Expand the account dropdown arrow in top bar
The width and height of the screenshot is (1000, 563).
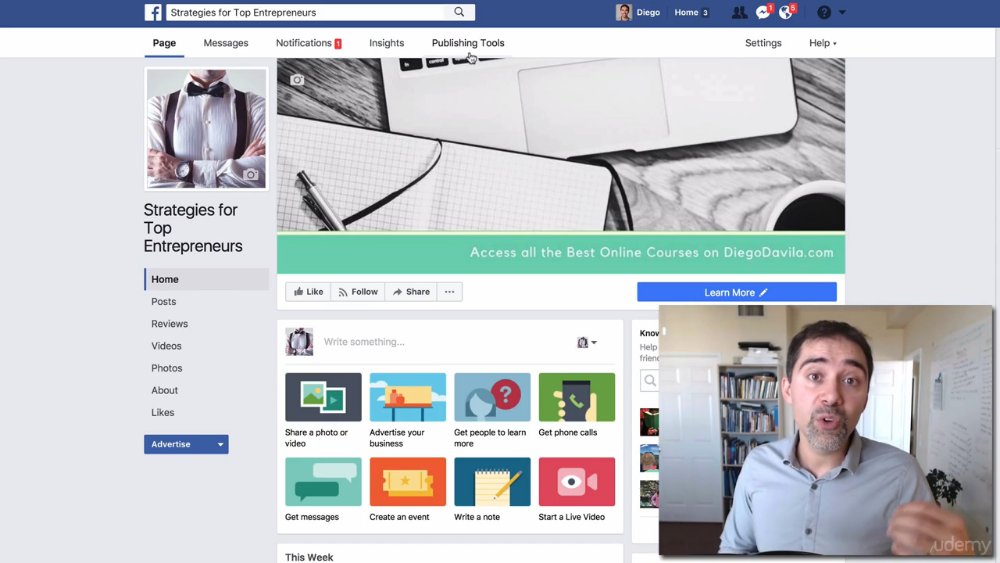pyautogui.click(x=842, y=12)
